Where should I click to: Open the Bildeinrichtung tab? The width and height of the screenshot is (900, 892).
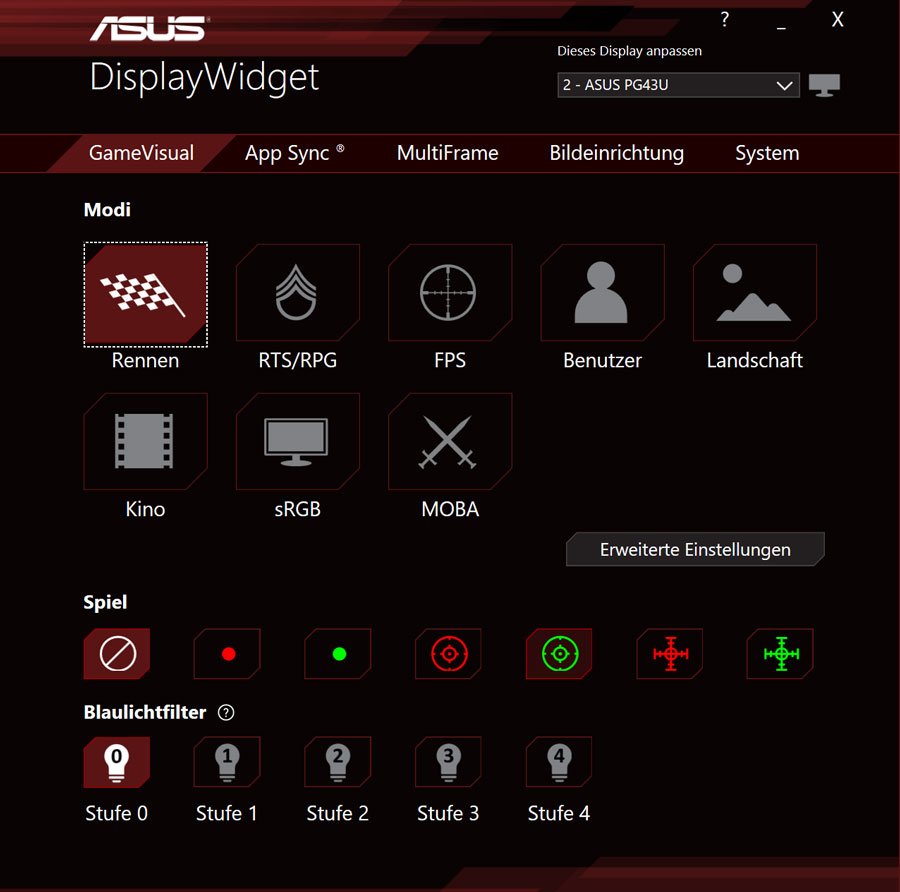[616, 153]
